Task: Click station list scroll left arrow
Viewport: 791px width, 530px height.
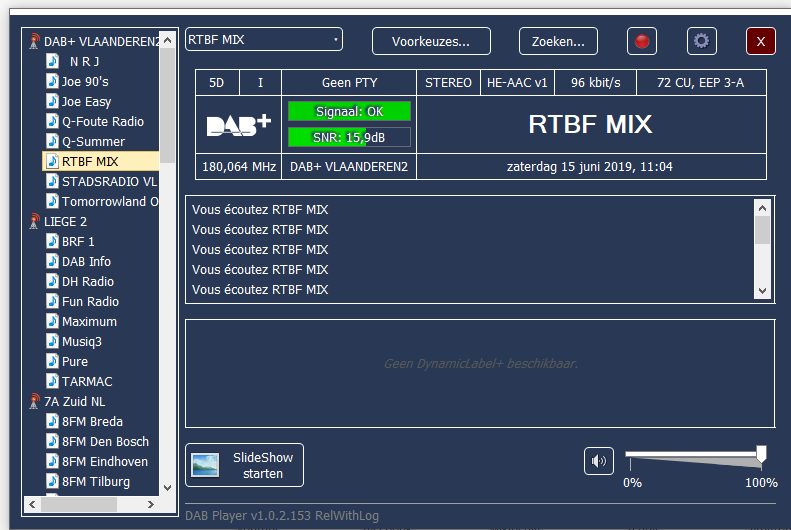Action: click(32, 504)
